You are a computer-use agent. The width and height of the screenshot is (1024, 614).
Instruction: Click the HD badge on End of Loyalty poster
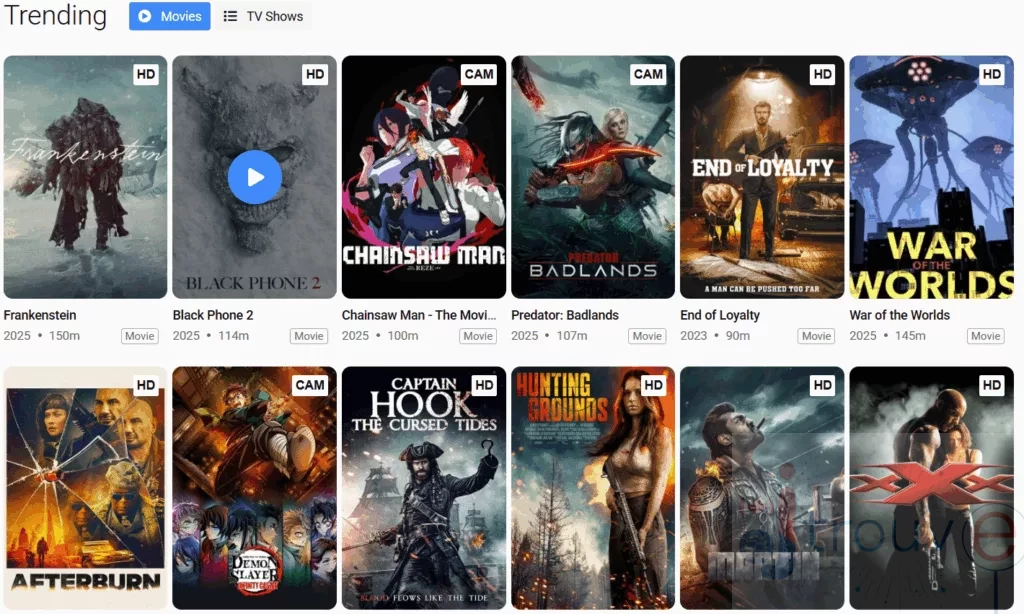click(822, 74)
